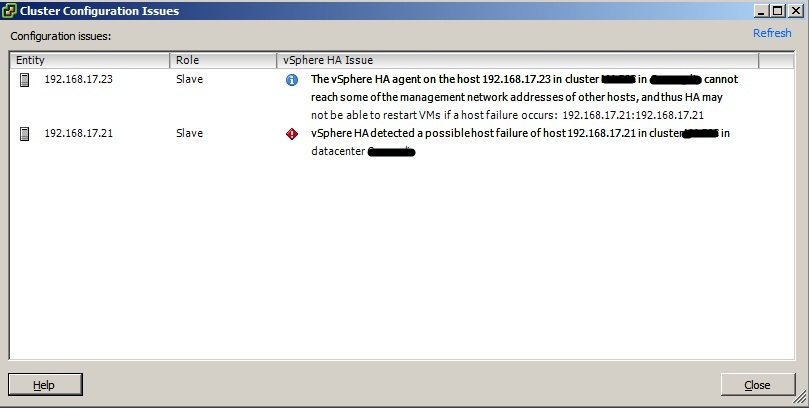Maximize the Cluster Configuration Issues window
This screenshot has height=408, width=809.
778,10
